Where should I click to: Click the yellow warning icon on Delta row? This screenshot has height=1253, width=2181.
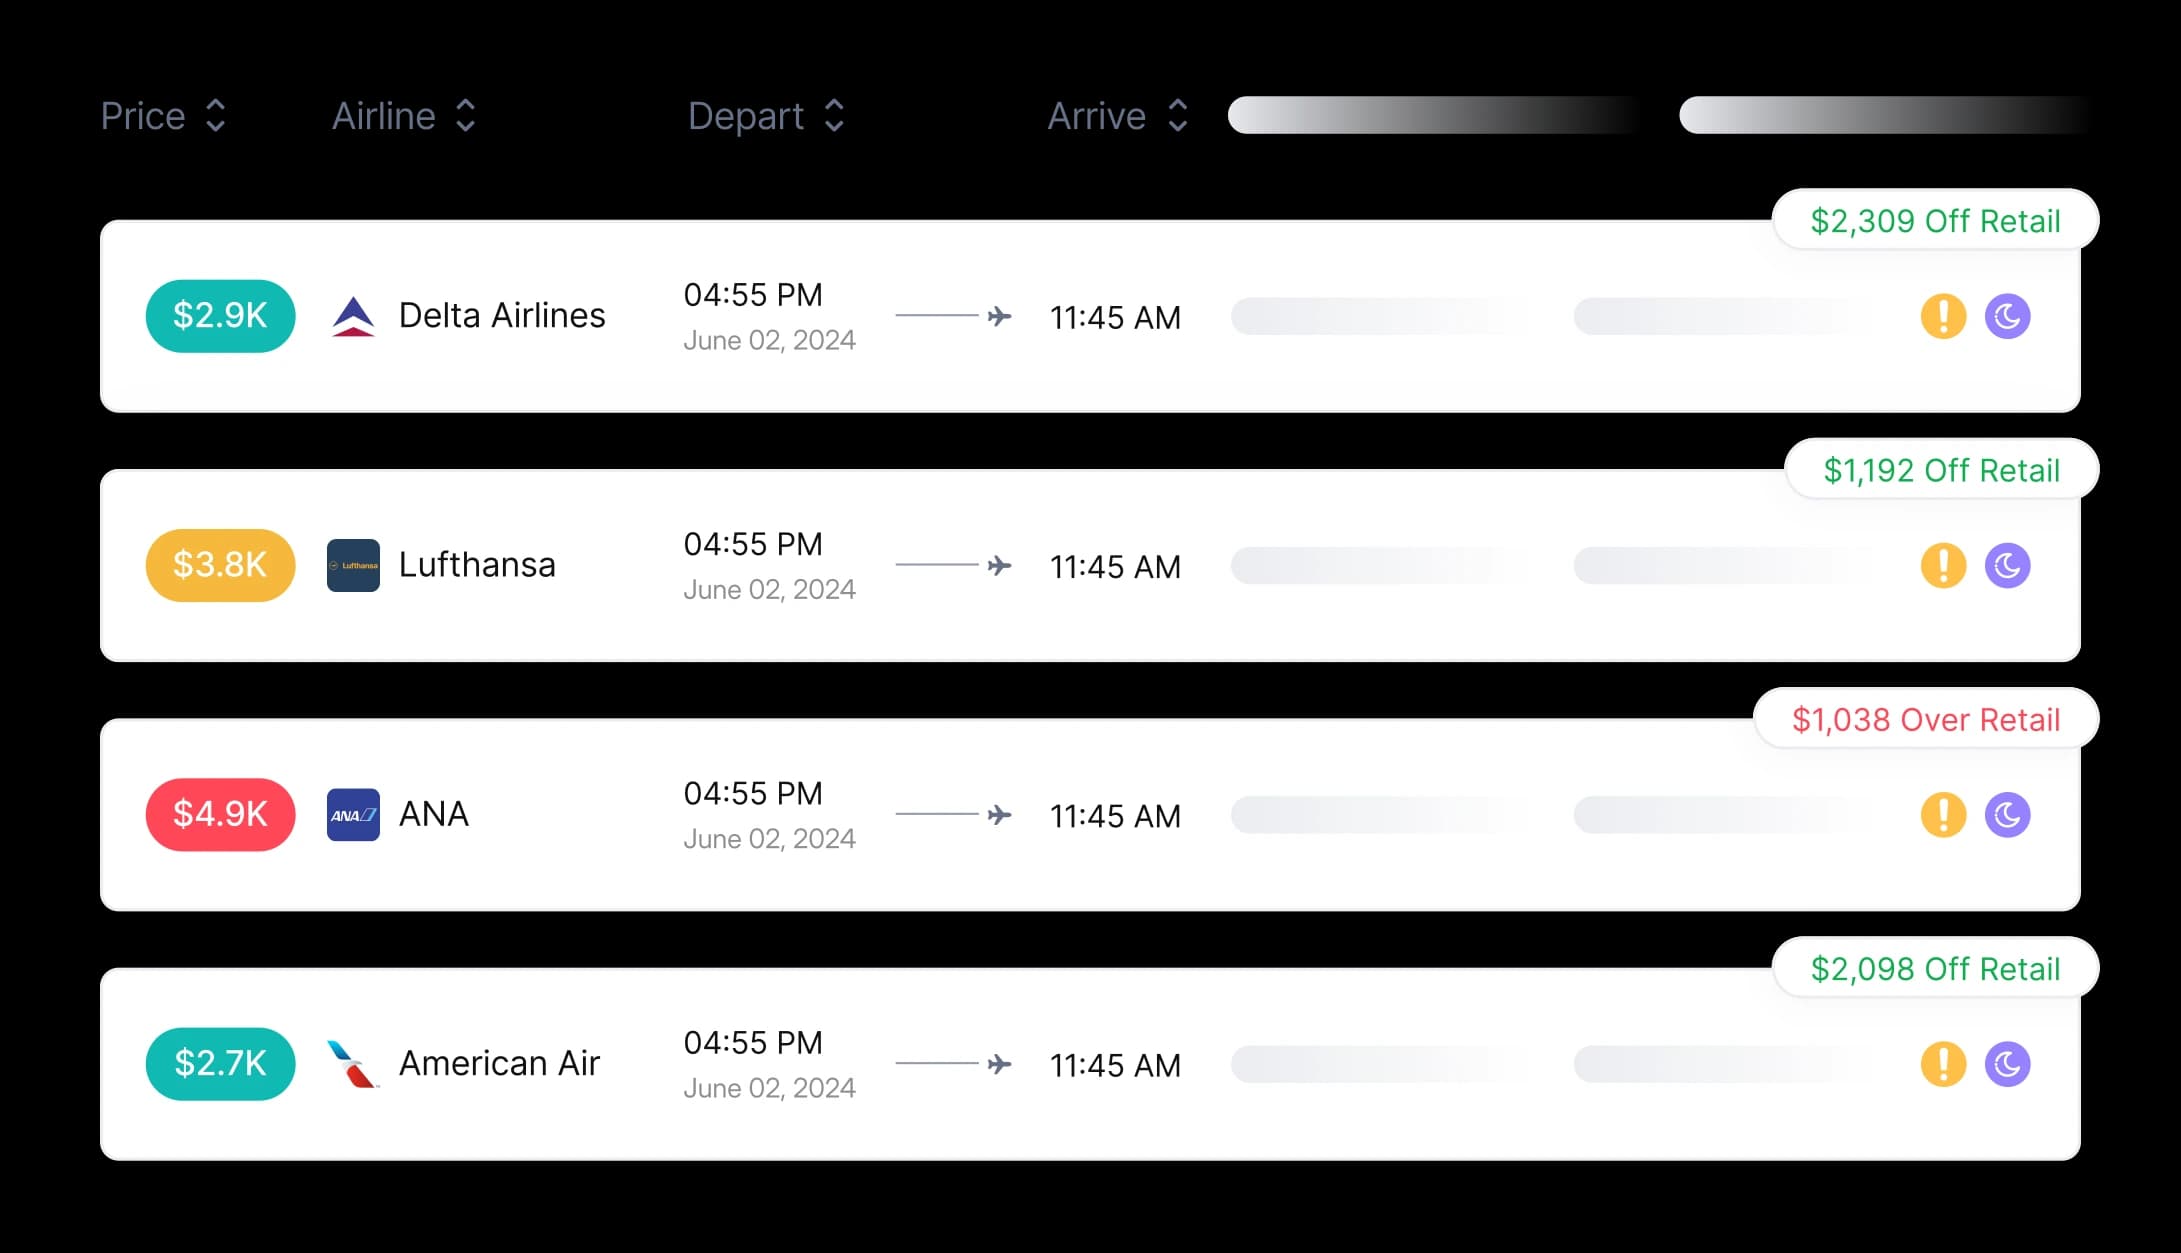click(x=1943, y=317)
